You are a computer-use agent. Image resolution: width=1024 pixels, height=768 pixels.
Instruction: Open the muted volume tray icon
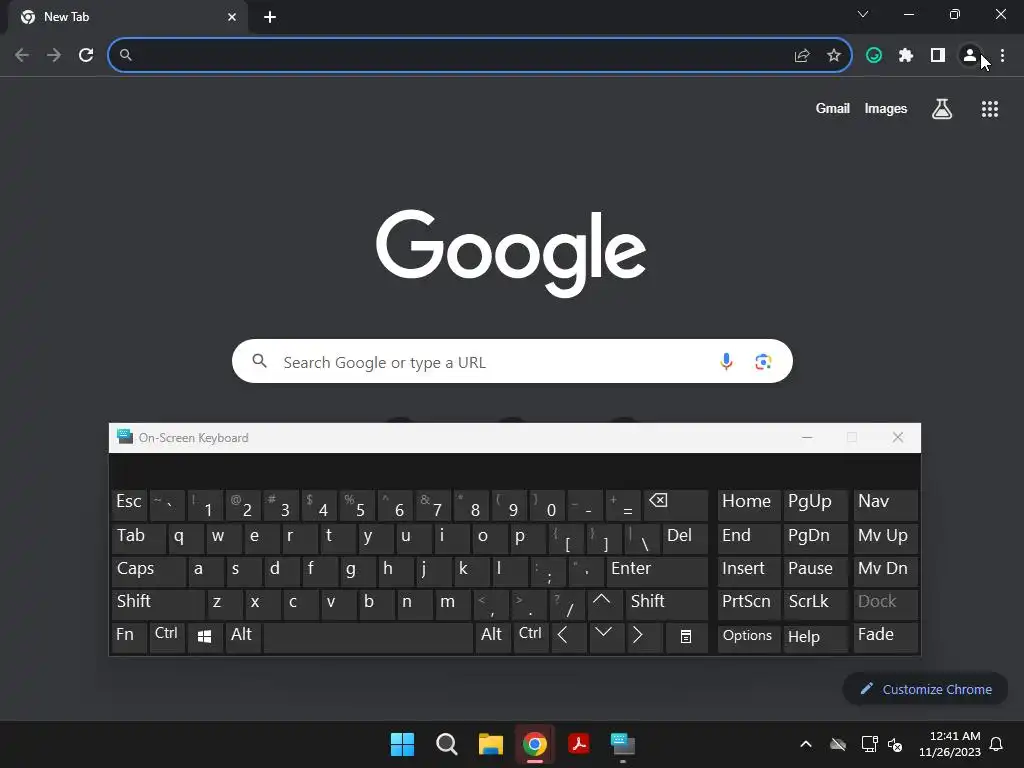click(895, 744)
